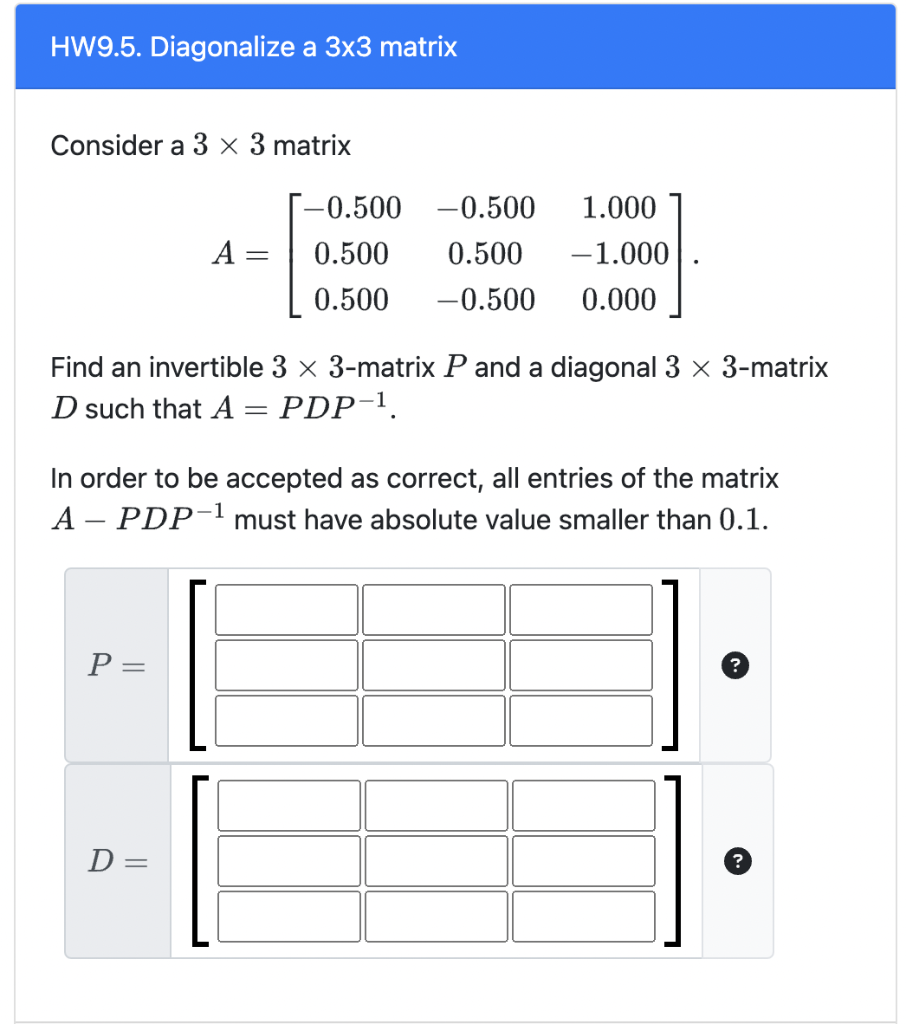906x1024 pixels.
Task: Click the HW9.5 title bar heading
Action: (254, 46)
